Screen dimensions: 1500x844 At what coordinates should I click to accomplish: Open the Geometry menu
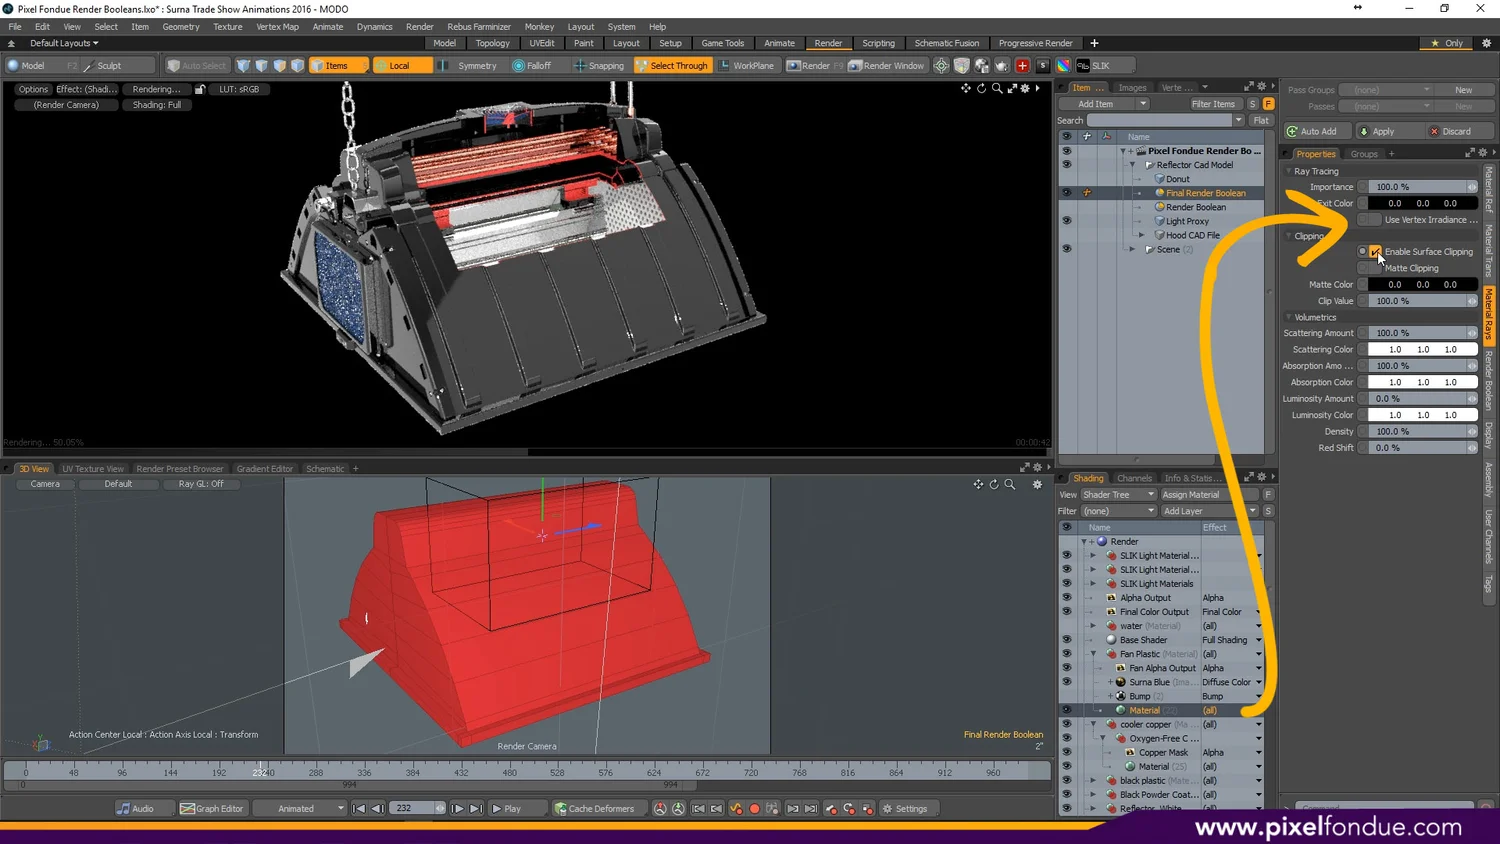pos(181,27)
